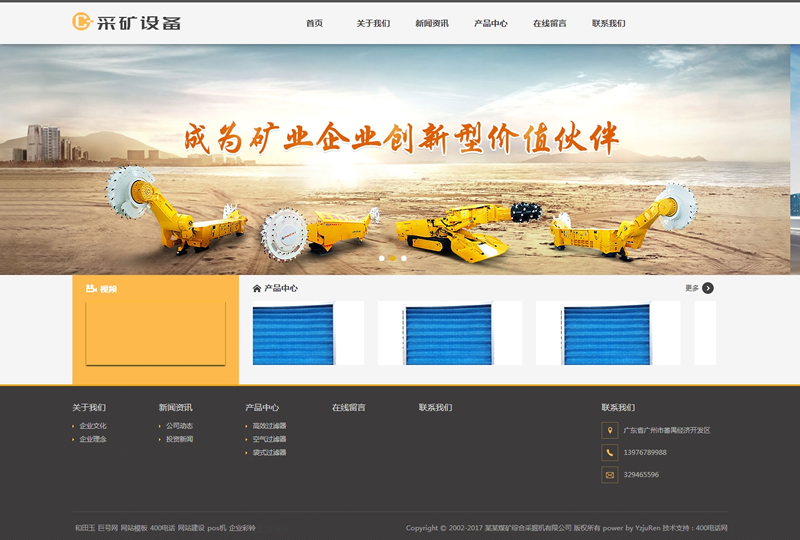Screen dimensions: 800x540
Task: Open the 高效过滤器 footer link
Action: click(269, 426)
